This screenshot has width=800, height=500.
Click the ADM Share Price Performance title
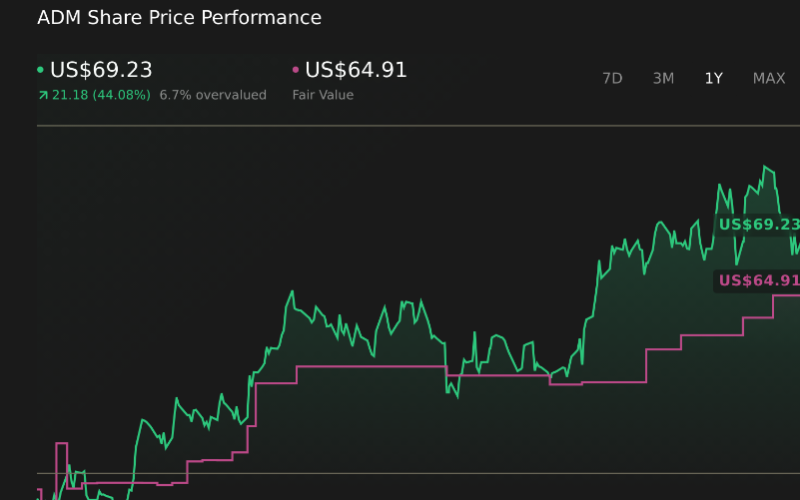[179, 18]
